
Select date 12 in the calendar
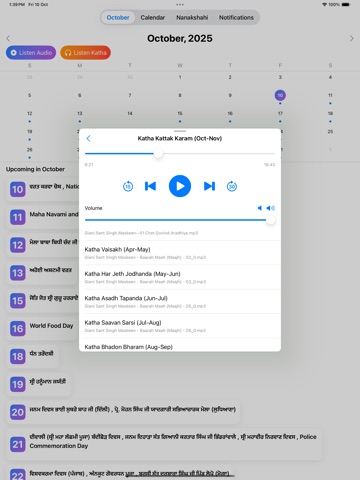pyautogui.click(x=29, y=113)
